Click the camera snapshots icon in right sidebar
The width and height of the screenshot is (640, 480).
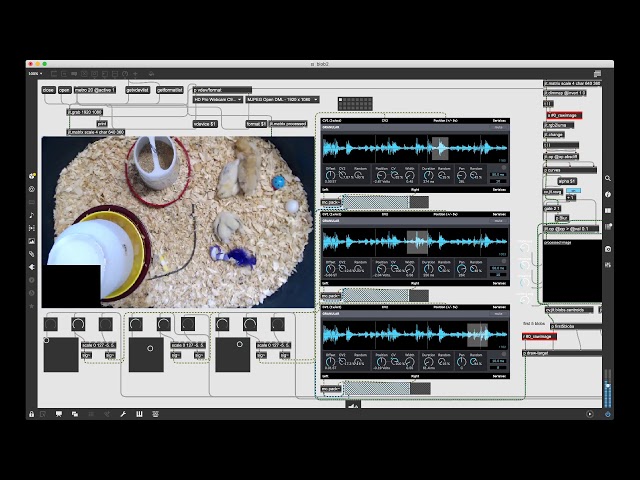coord(608,249)
